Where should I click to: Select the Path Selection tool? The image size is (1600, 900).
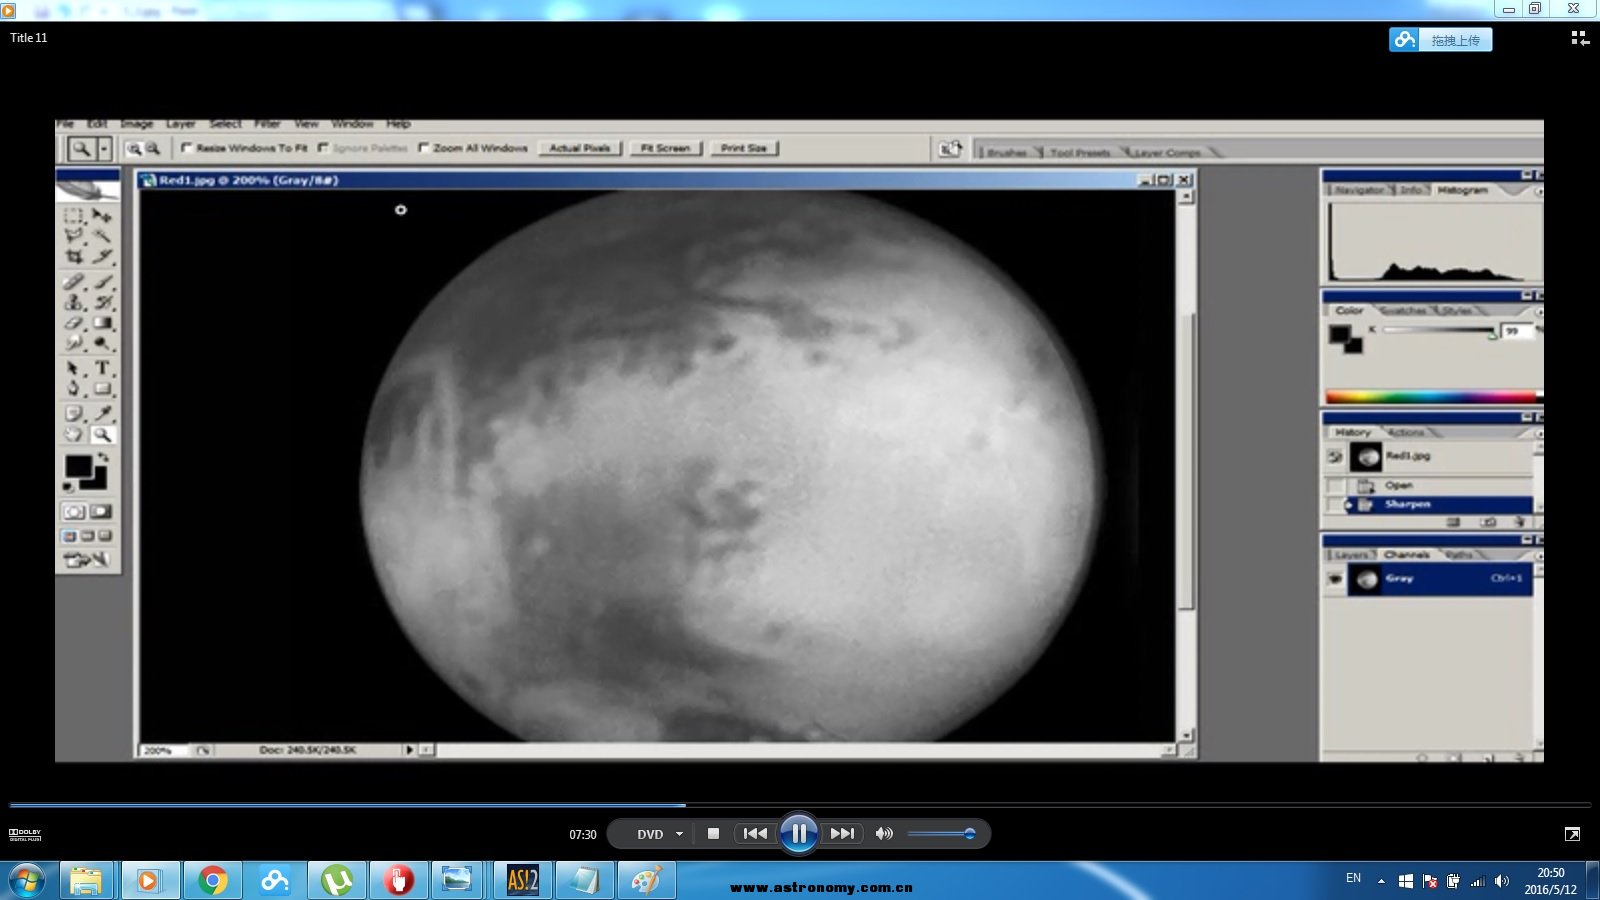(x=74, y=368)
